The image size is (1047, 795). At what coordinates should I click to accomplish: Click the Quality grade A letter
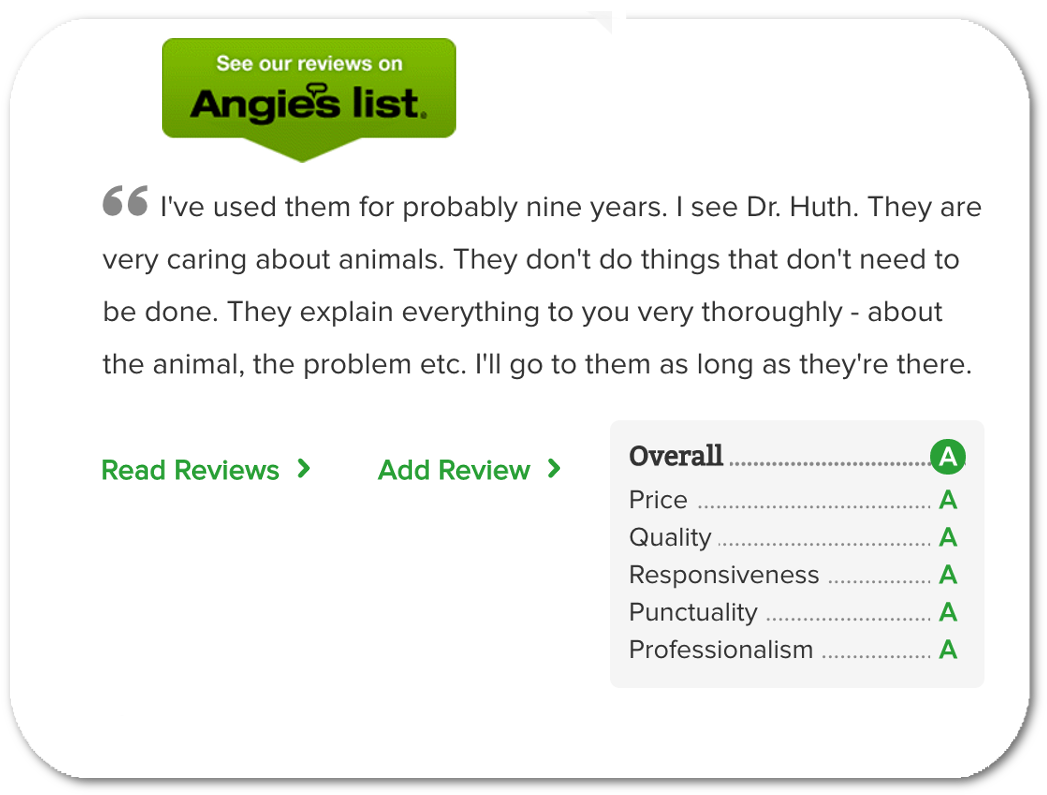948,537
